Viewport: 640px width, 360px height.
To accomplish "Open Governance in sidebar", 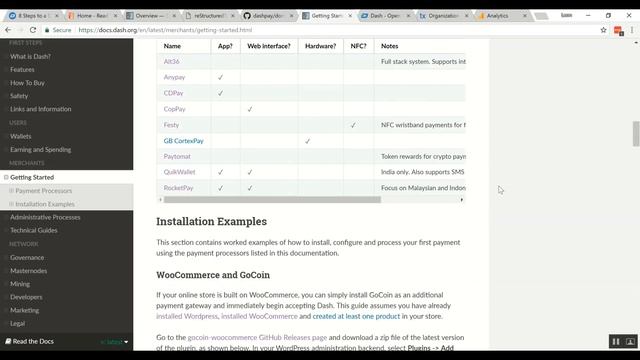I will coord(27,257).
